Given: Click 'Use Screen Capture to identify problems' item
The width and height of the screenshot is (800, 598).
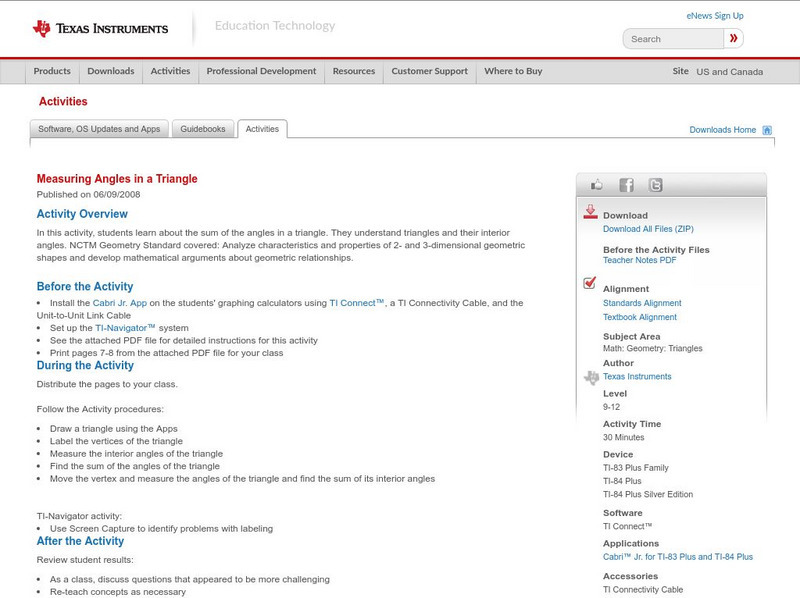Looking at the screenshot, I should (161, 529).
